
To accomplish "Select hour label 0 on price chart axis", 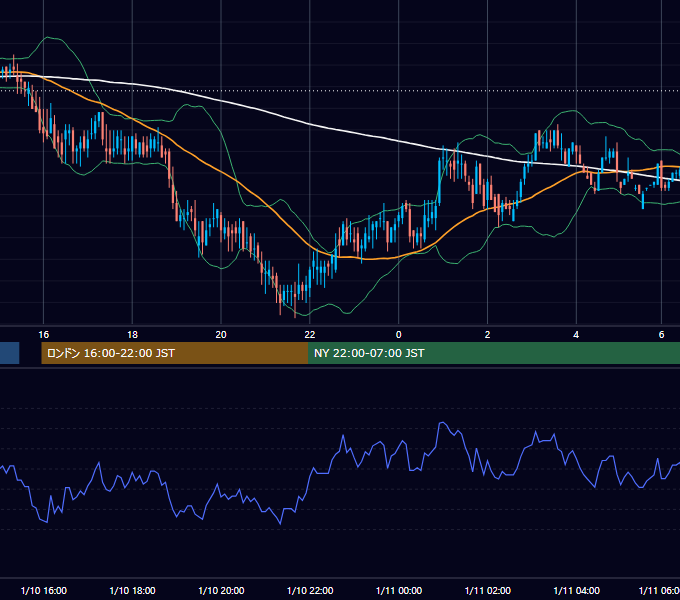I will click(x=399, y=335).
